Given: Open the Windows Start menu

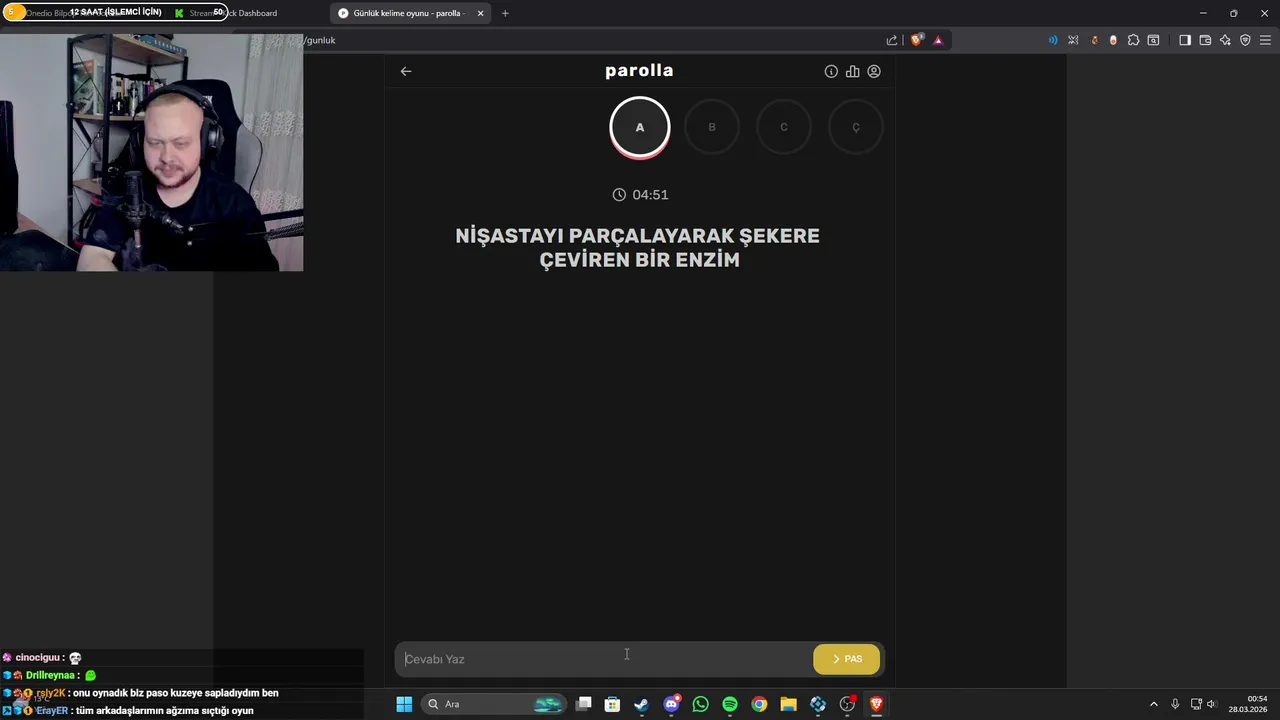Looking at the screenshot, I should pyautogui.click(x=404, y=704).
